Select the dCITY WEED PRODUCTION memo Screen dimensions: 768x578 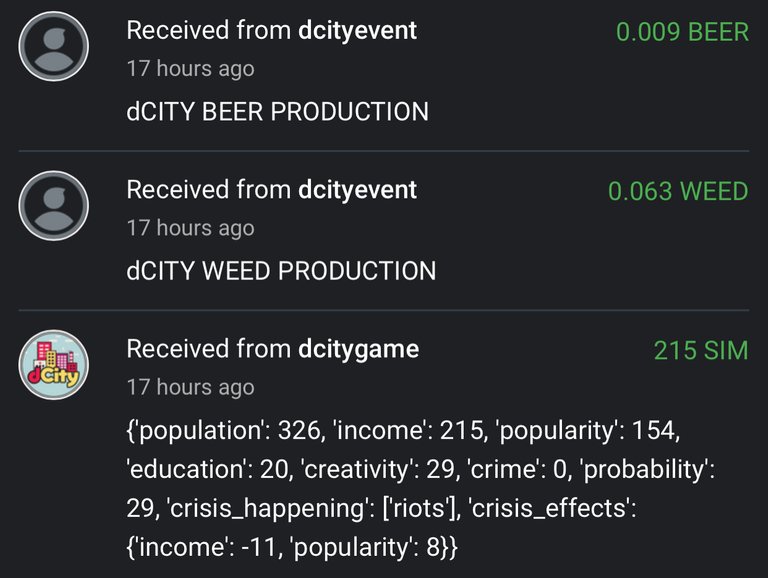281,271
